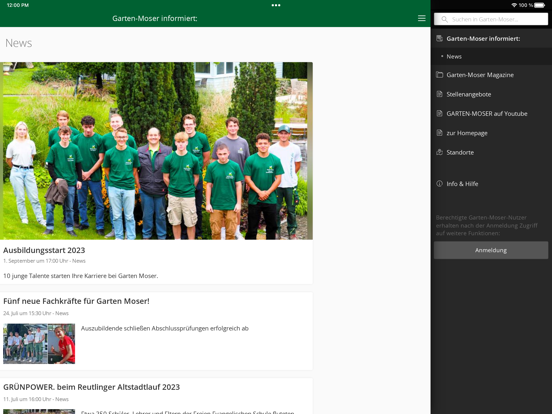
Task: Click the Garten-Moser informiert sidebar icon
Action: (439, 38)
